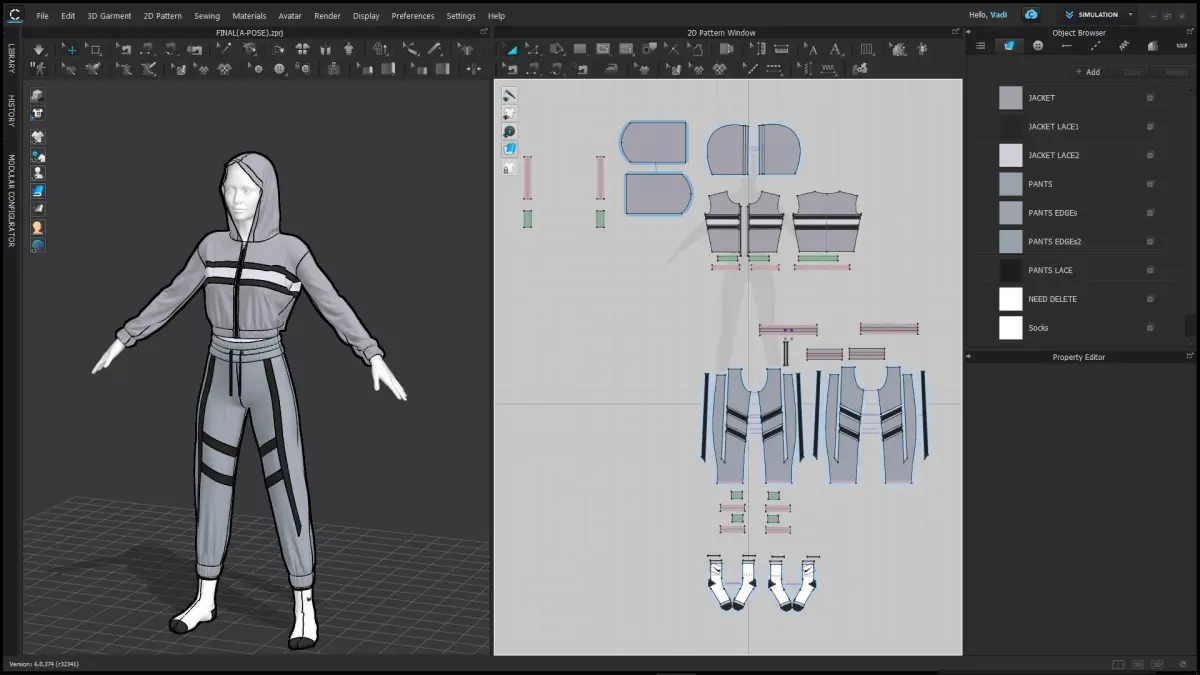This screenshot has height=675, width=1200.
Task: Click the avatar head display icon in 3D view
Action: pos(37,227)
